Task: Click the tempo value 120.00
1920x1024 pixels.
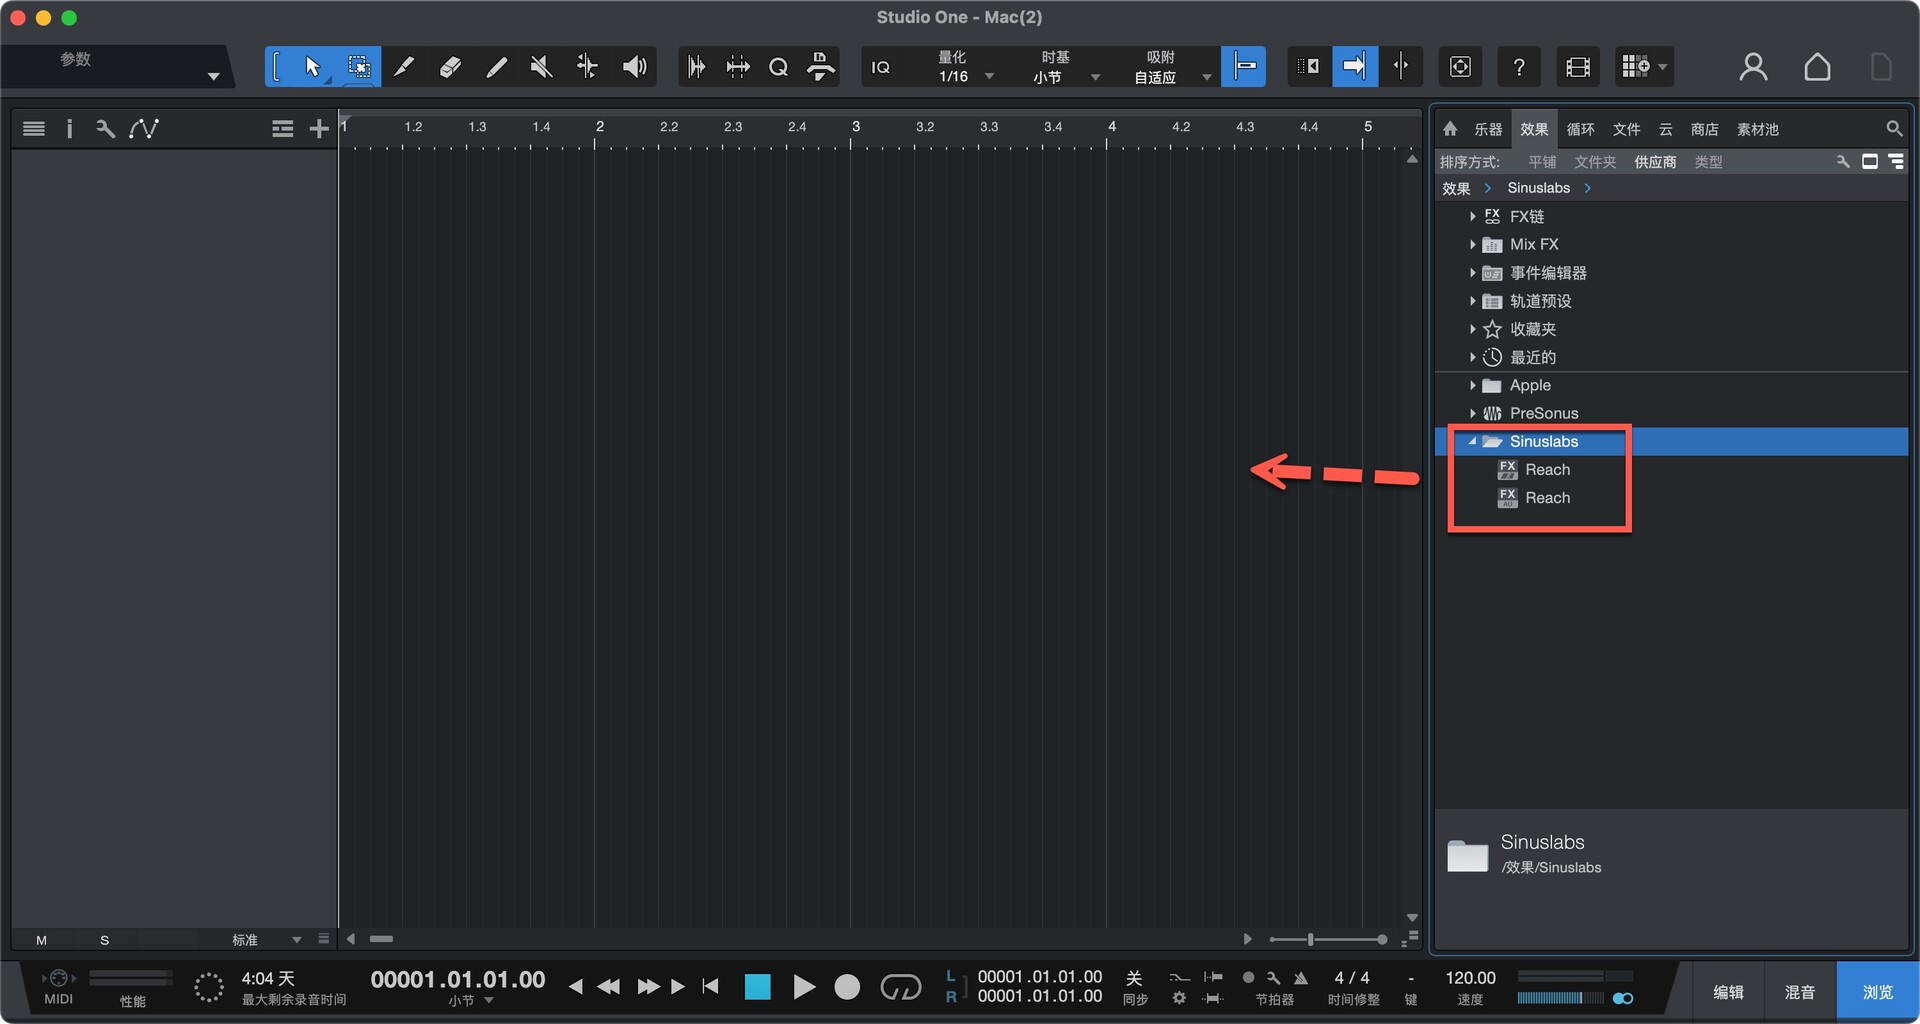Action: click(1470, 978)
